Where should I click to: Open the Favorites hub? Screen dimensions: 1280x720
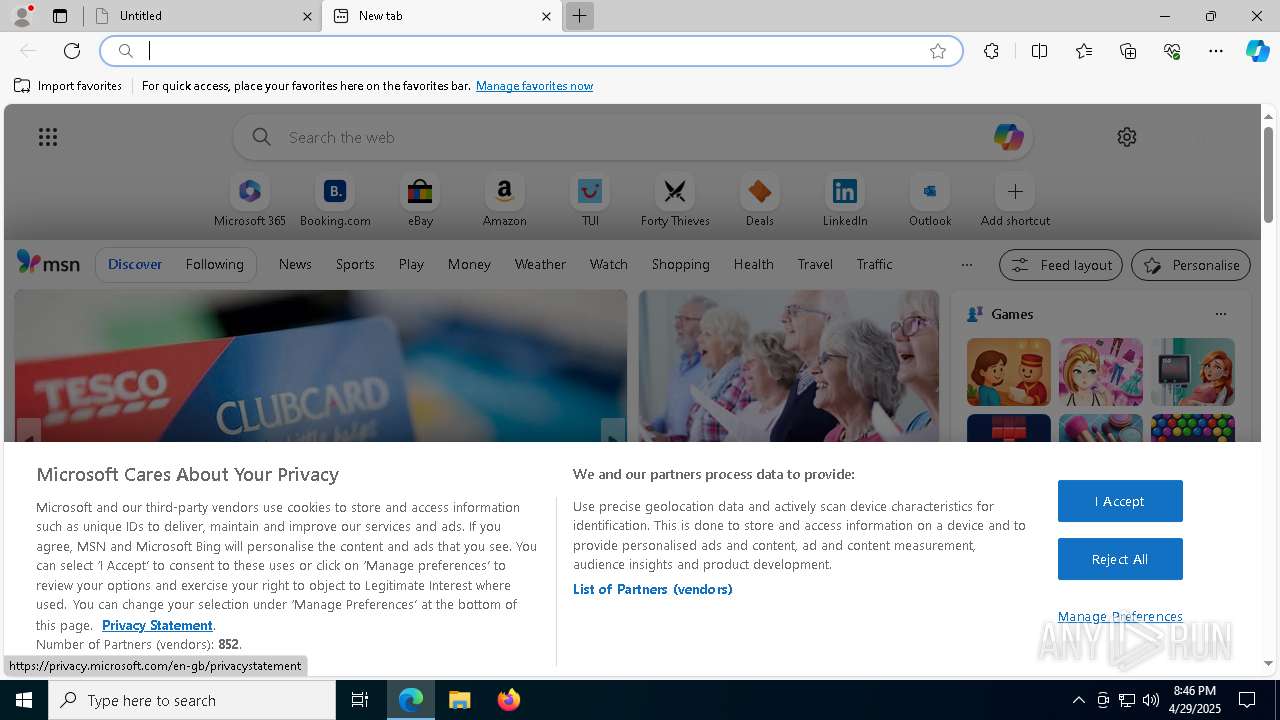click(1084, 51)
